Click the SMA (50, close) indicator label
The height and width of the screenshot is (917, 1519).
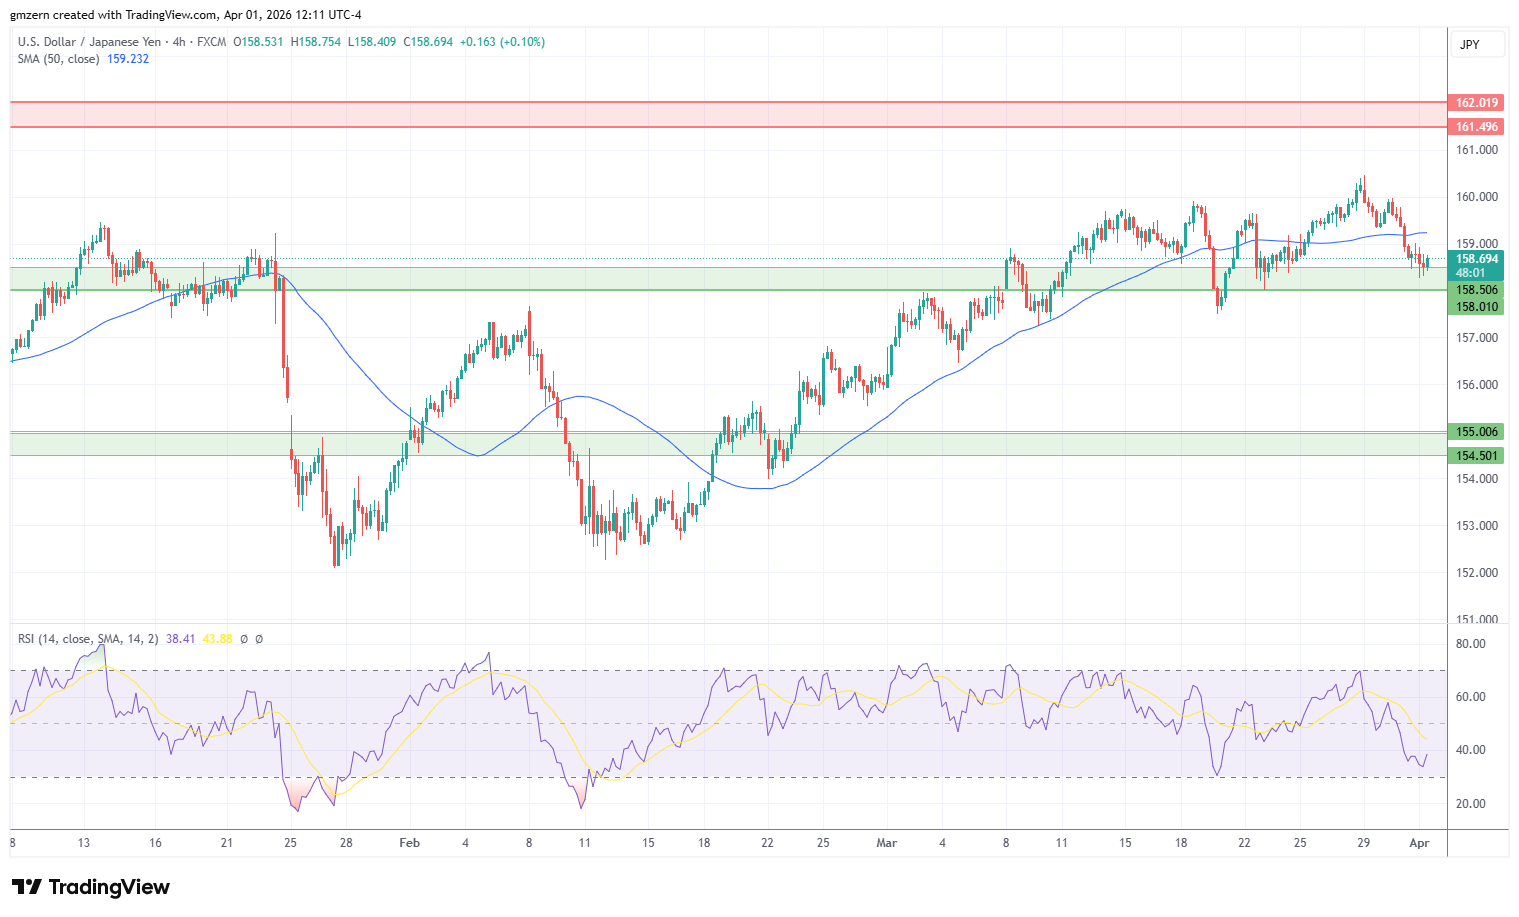[x=58, y=59]
